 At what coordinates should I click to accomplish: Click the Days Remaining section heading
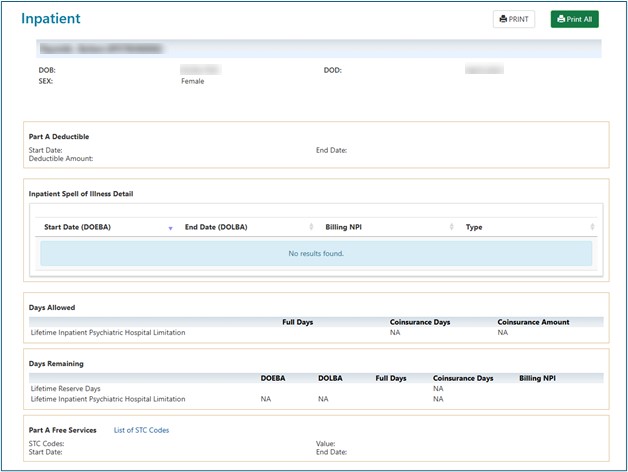(57, 363)
